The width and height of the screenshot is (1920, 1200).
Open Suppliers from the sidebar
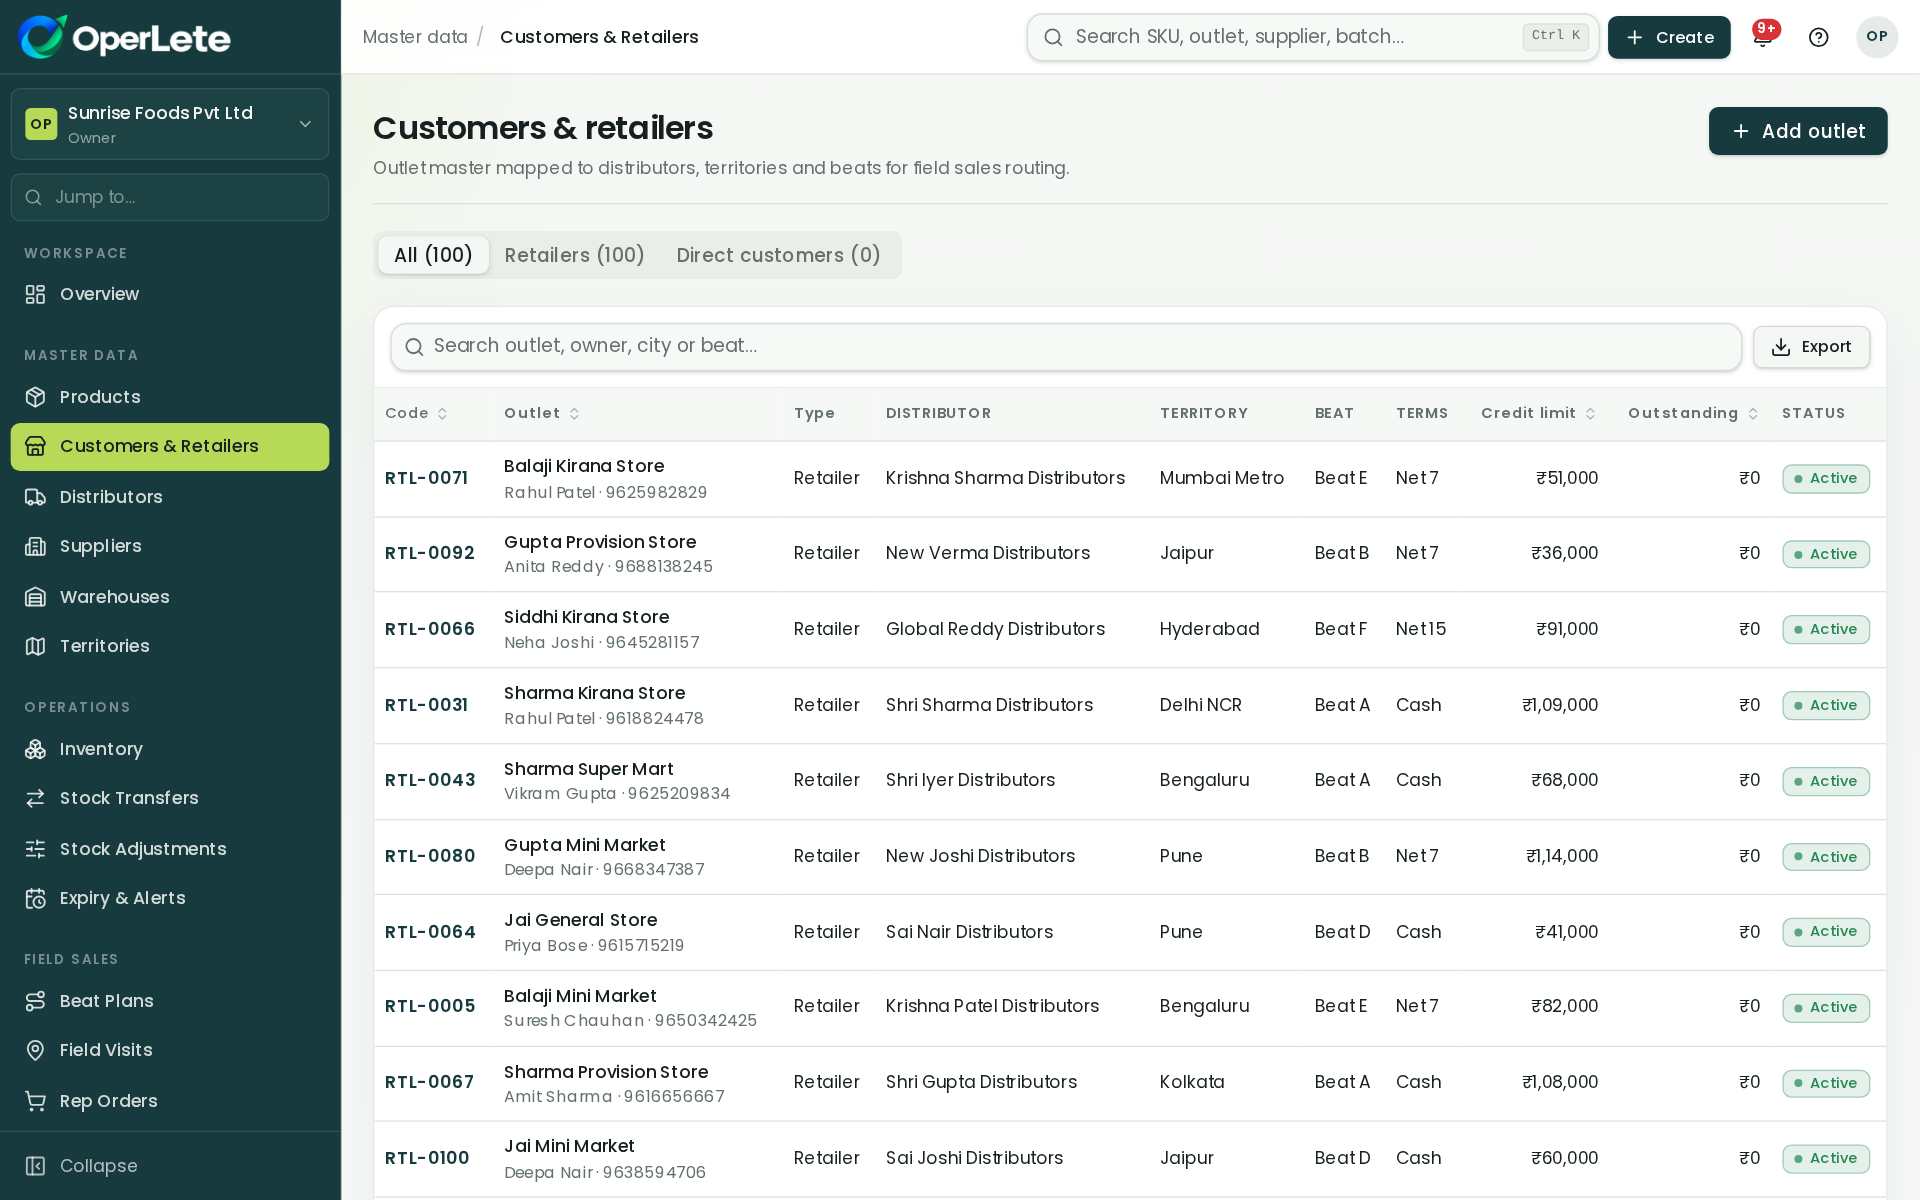(170, 546)
